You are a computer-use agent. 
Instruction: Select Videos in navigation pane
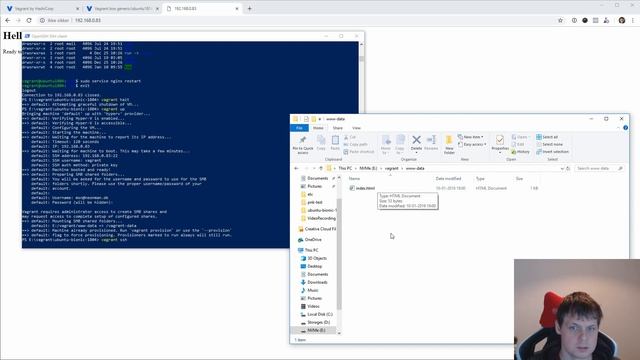click(x=310, y=306)
